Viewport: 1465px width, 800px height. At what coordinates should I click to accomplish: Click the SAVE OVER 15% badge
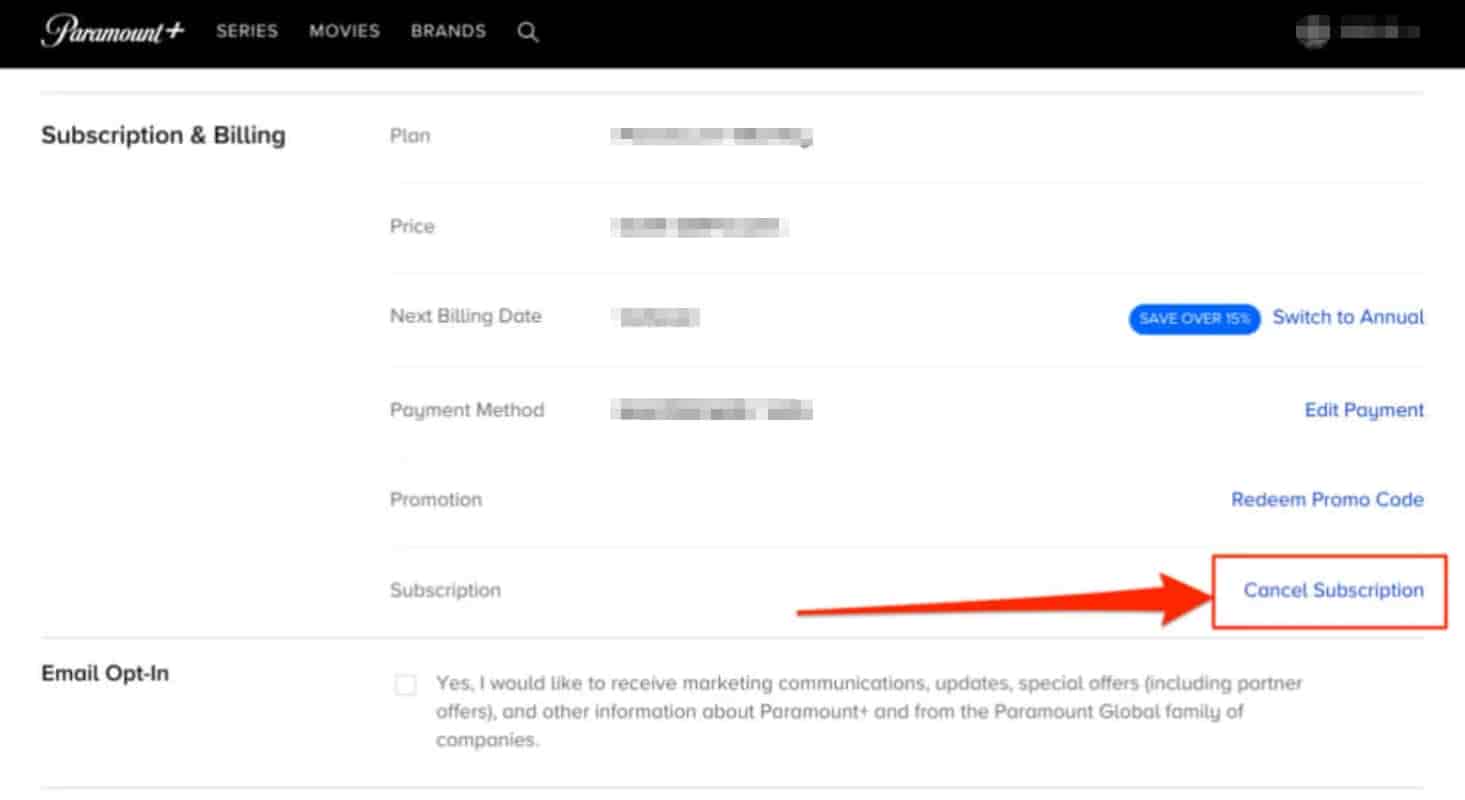(x=1194, y=318)
